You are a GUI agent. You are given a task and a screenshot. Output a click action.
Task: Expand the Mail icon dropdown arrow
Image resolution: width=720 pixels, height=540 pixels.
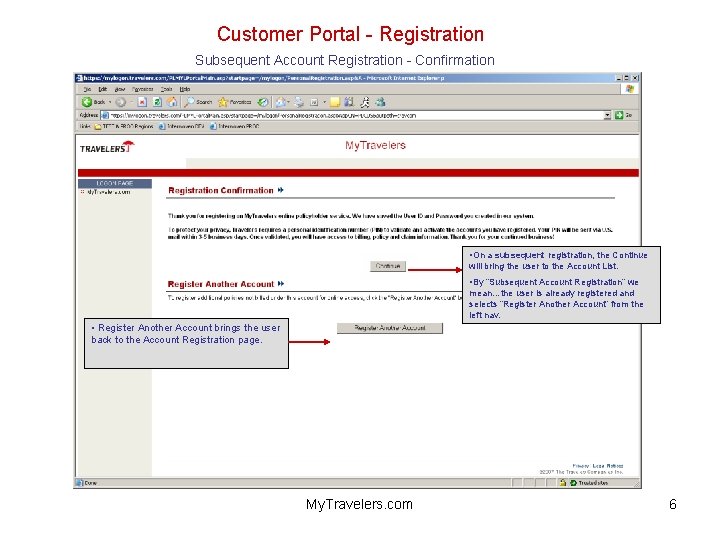(x=288, y=102)
